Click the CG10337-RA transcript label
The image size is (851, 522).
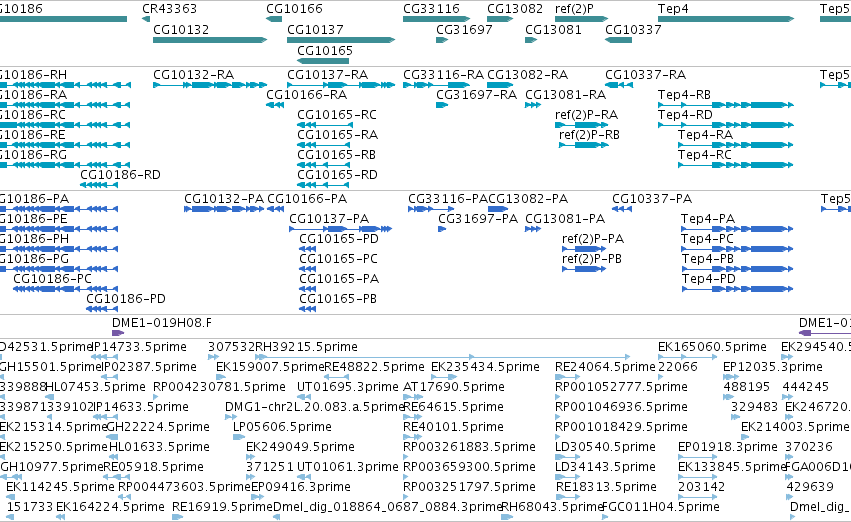click(x=645, y=74)
